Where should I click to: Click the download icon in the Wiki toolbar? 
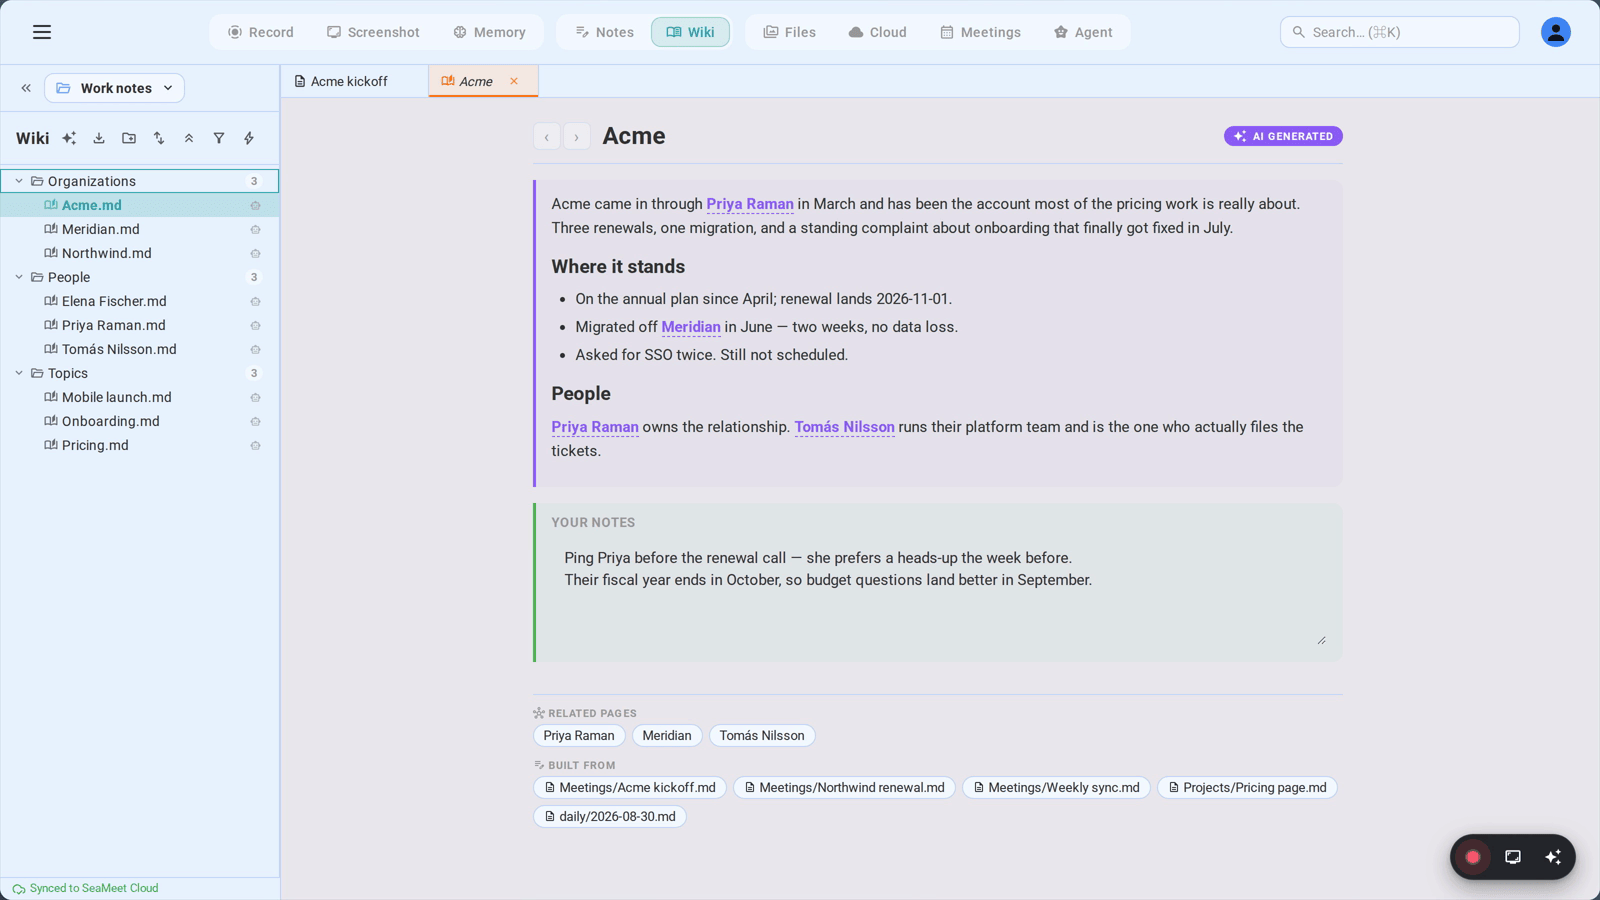(99, 138)
